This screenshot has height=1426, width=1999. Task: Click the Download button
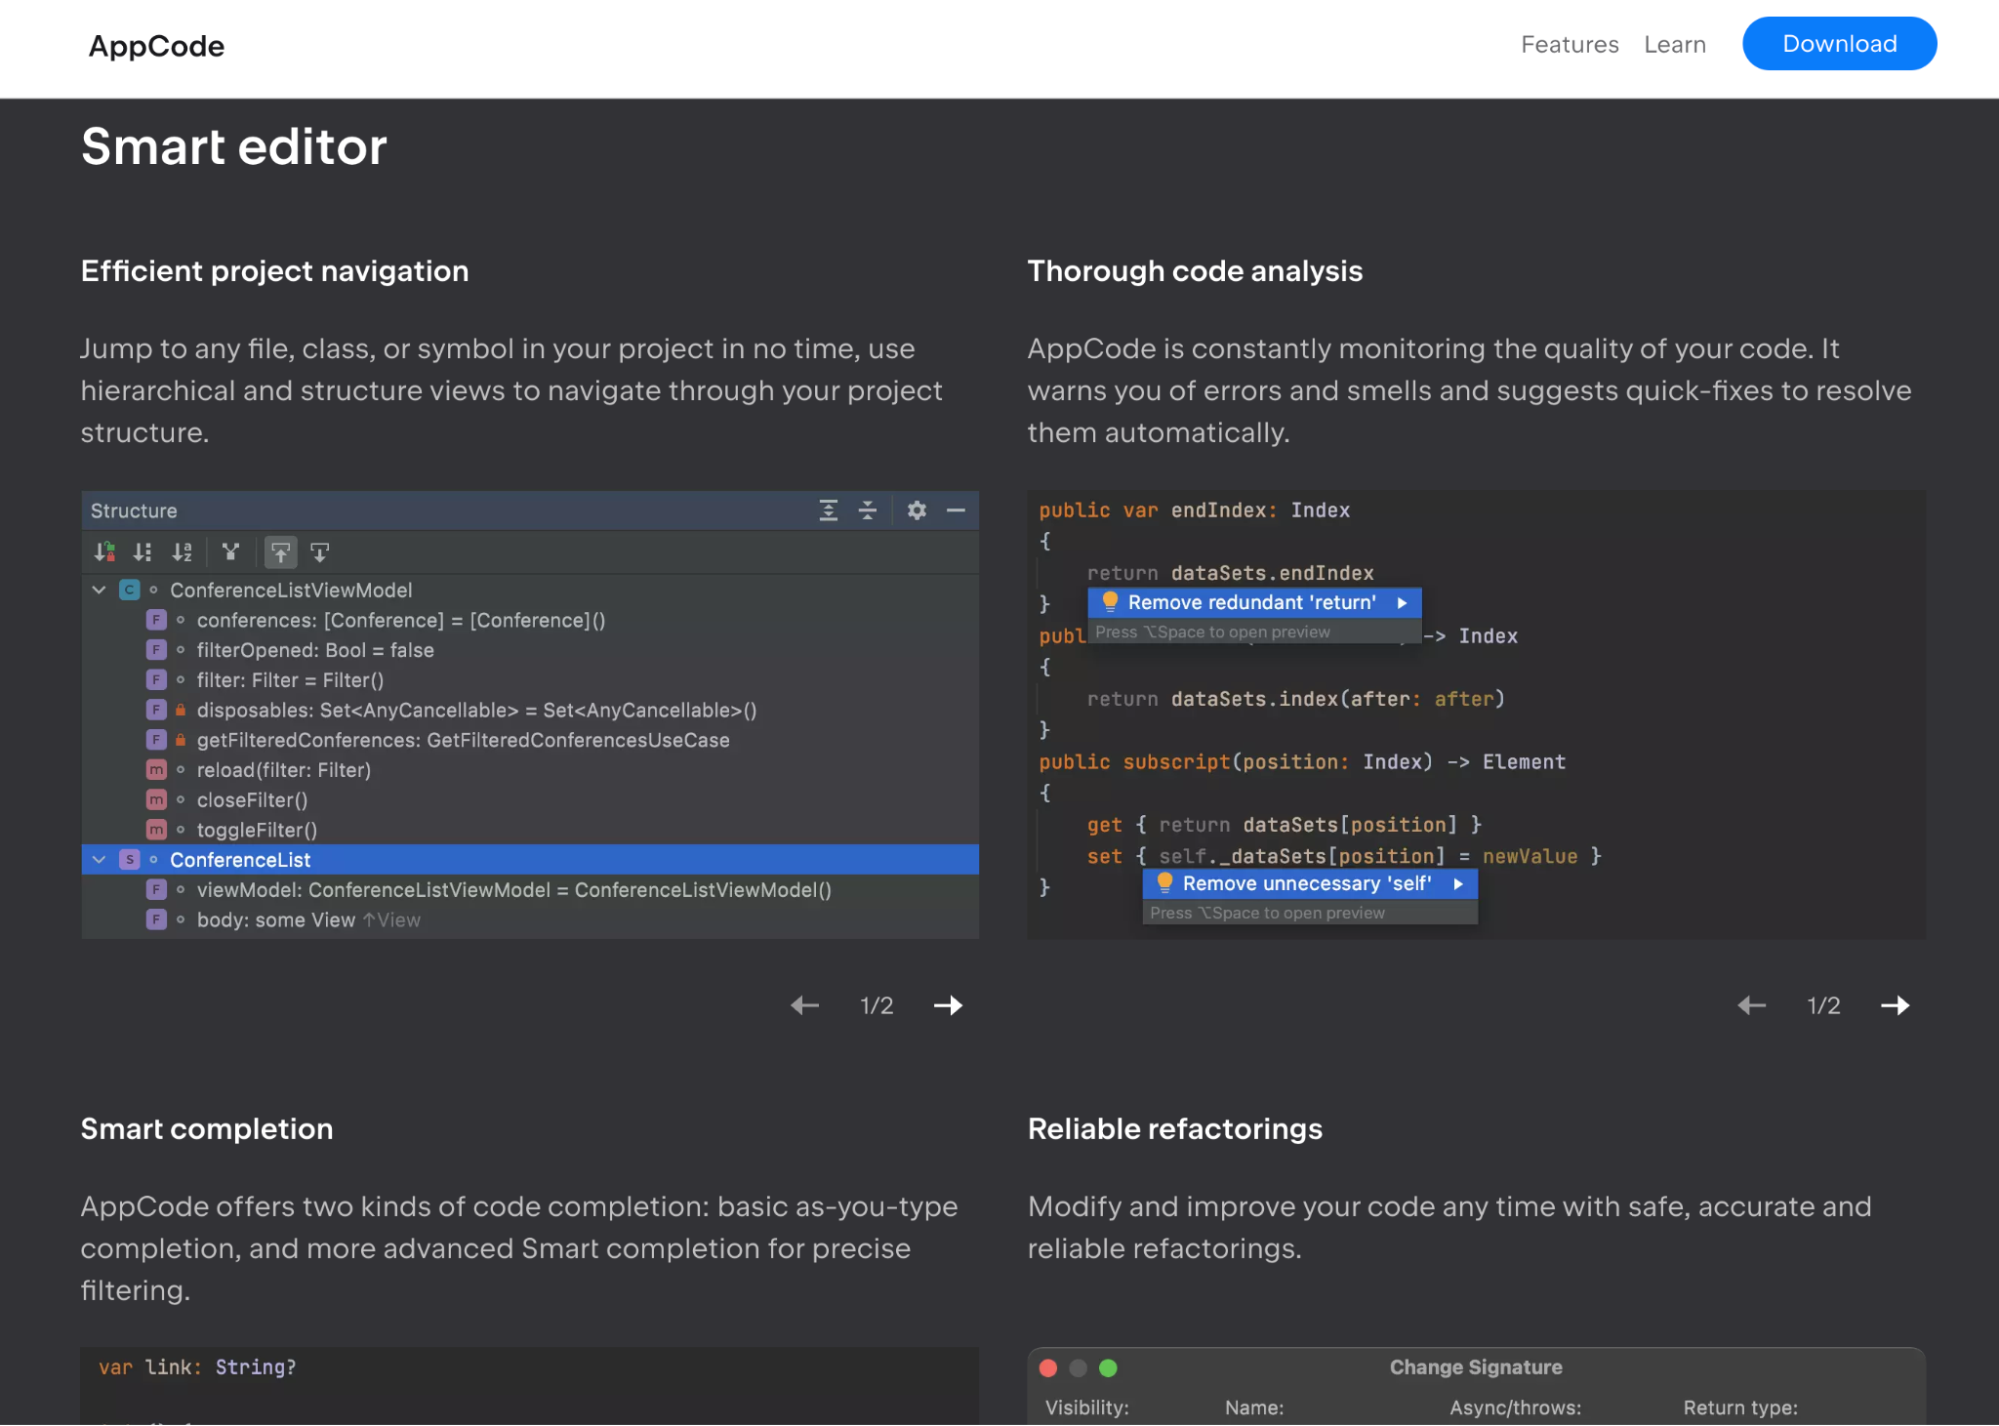click(1839, 44)
